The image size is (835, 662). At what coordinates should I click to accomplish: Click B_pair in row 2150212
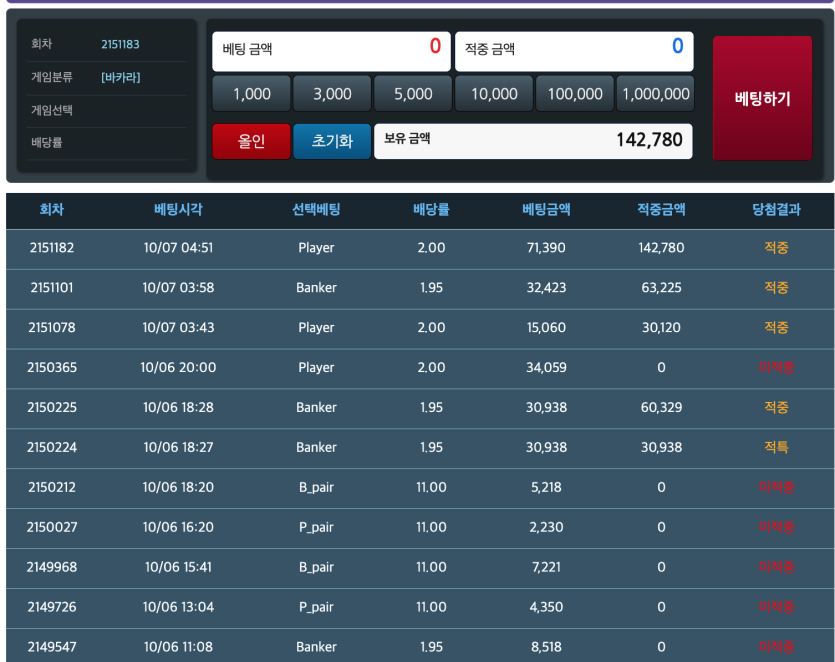316,487
